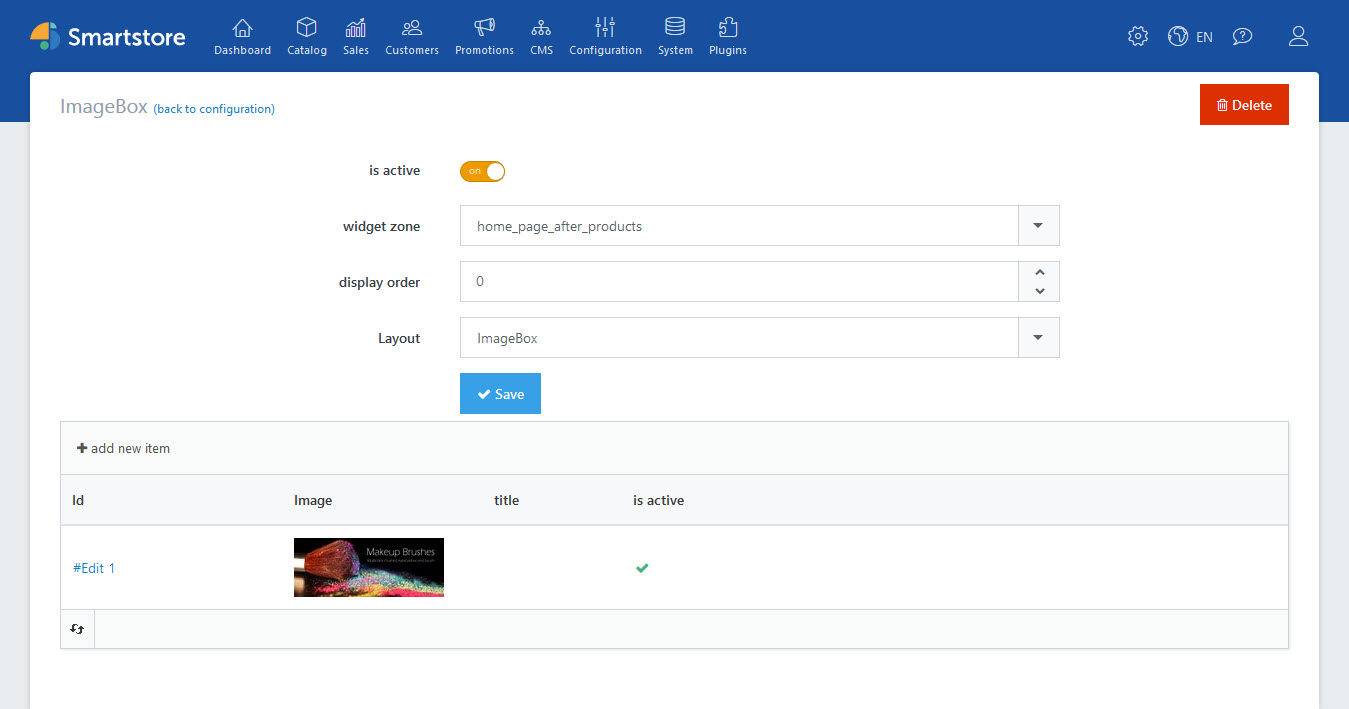This screenshot has width=1349, height=709.
Task: Click the grid refresh icon
Action: click(x=77, y=629)
